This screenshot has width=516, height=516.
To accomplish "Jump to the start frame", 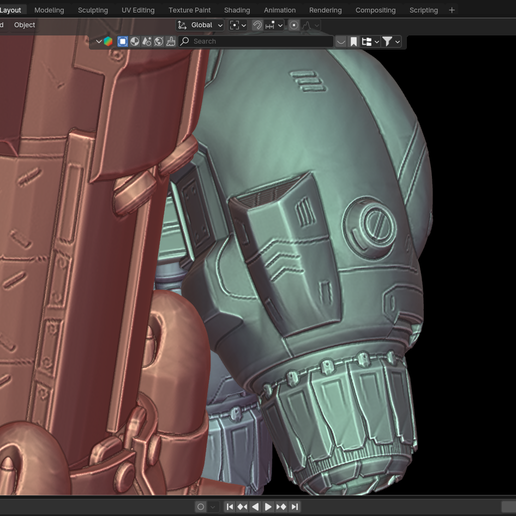I will pyautogui.click(x=230, y=507).
